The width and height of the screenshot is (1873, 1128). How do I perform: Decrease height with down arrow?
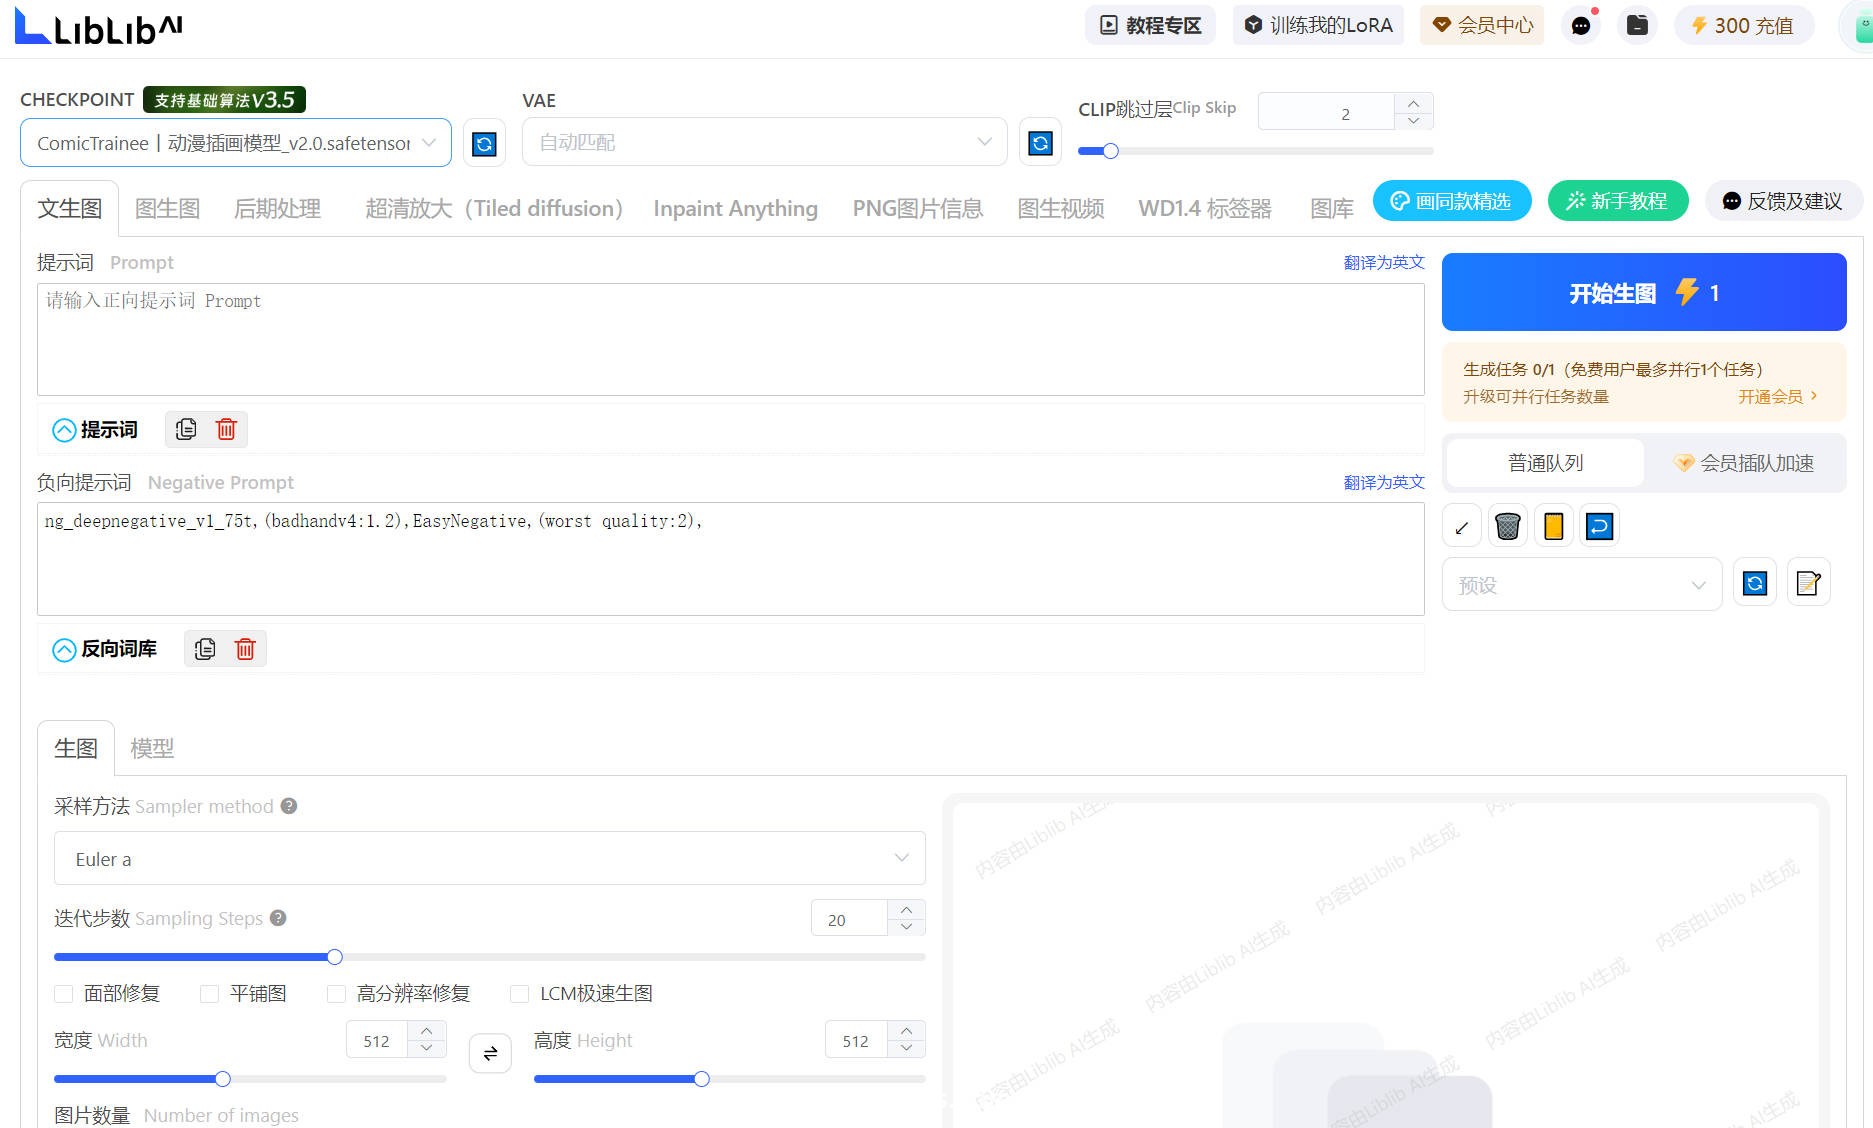click(906, 1048)
